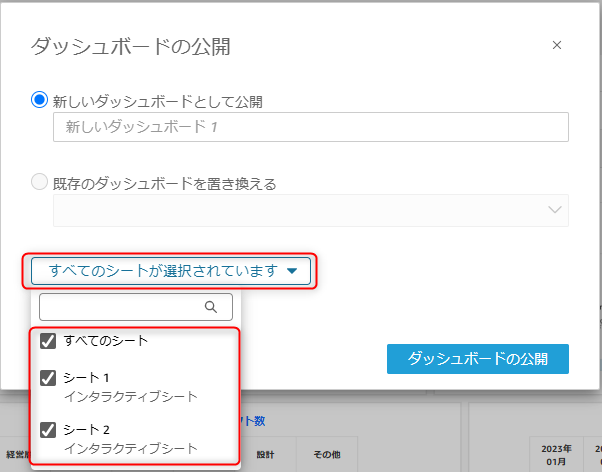
Task: Select the シート 2 インタラクティブシート entry
Action: coord(130,439)
